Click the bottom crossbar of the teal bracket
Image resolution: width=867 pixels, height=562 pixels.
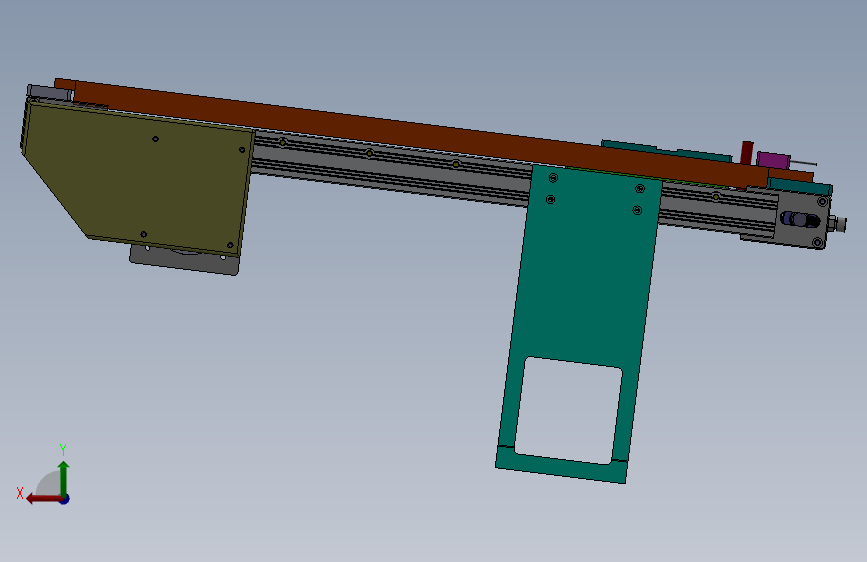click(x=561, y=465)
